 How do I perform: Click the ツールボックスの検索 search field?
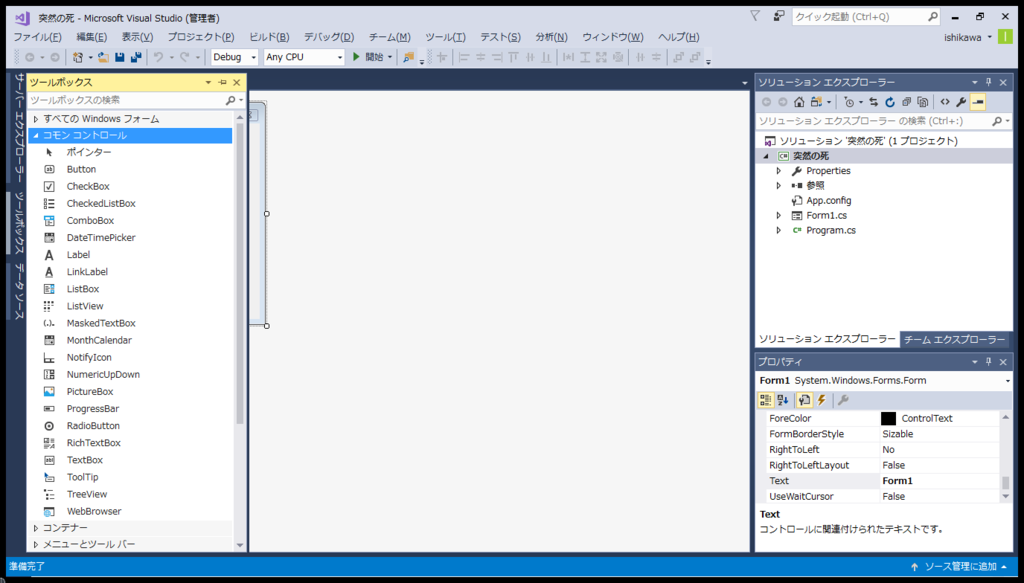coord(135,100)
